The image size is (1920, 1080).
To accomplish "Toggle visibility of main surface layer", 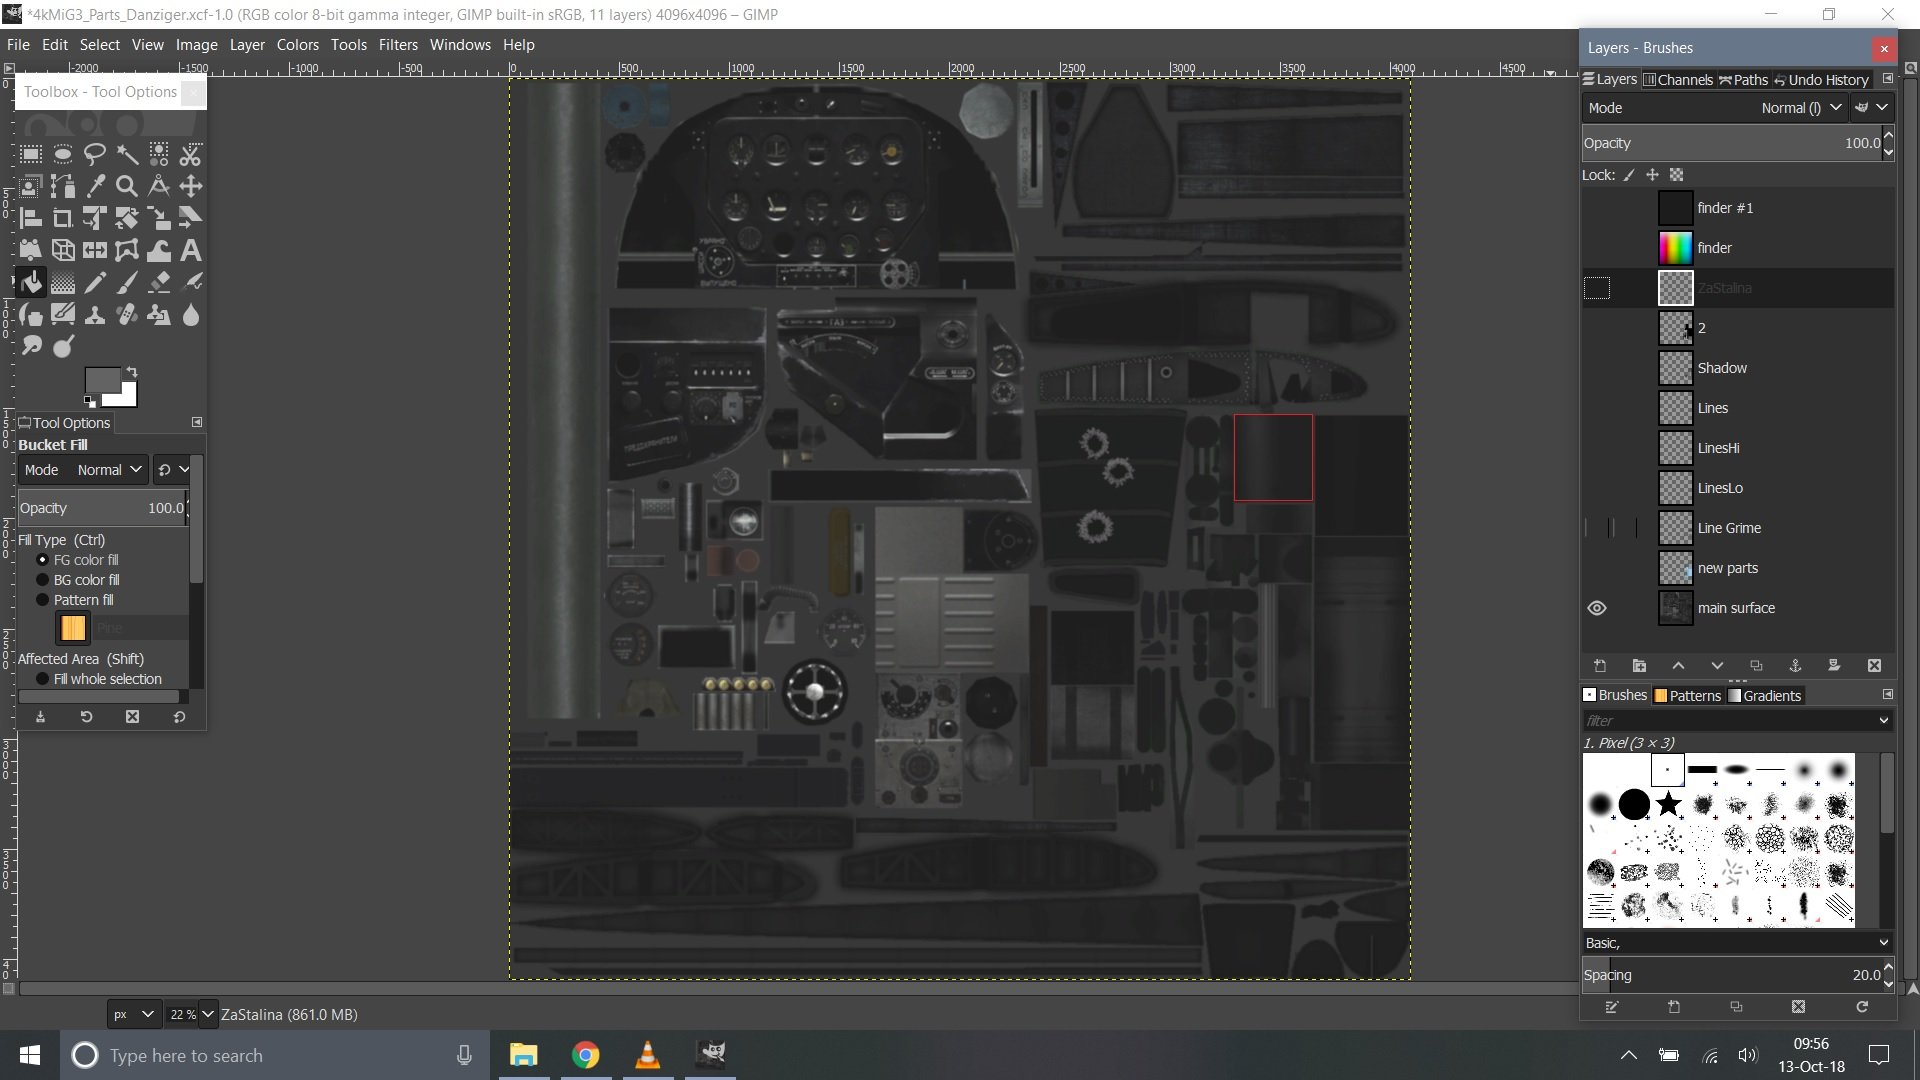I will 1597,608.
